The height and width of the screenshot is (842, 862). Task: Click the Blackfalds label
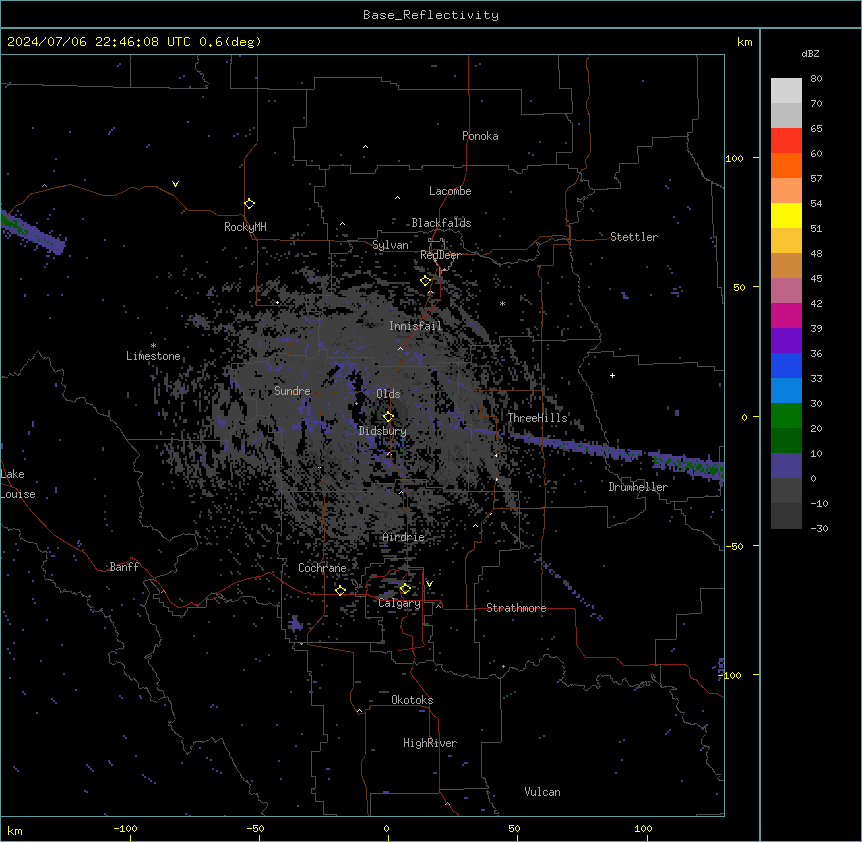[x=441, y=223]
